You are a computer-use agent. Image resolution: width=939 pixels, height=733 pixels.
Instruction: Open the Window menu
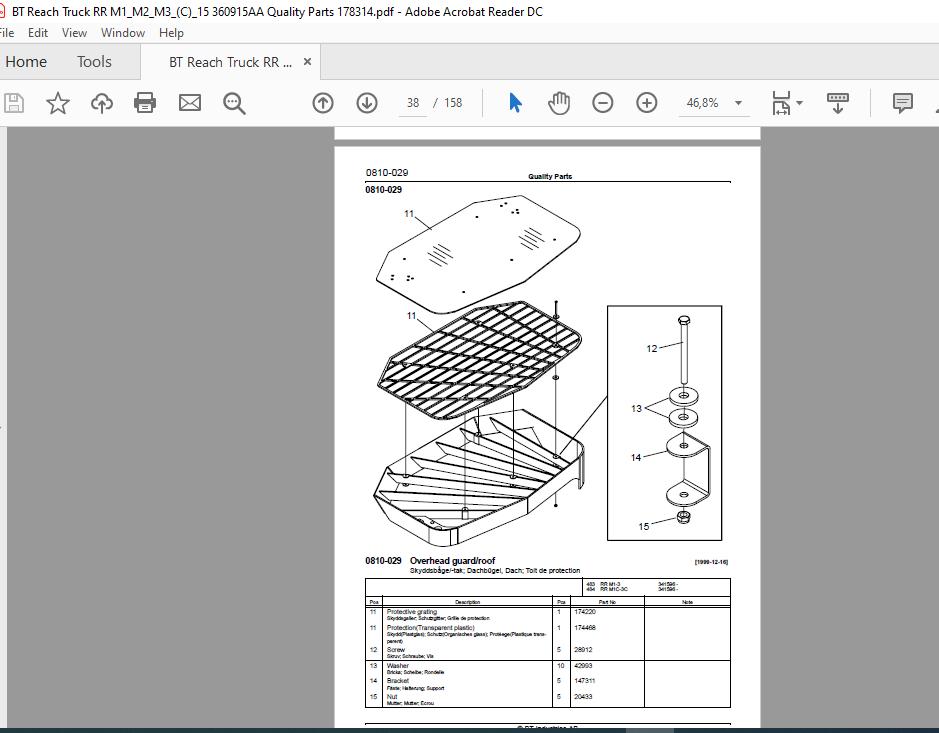123,33
